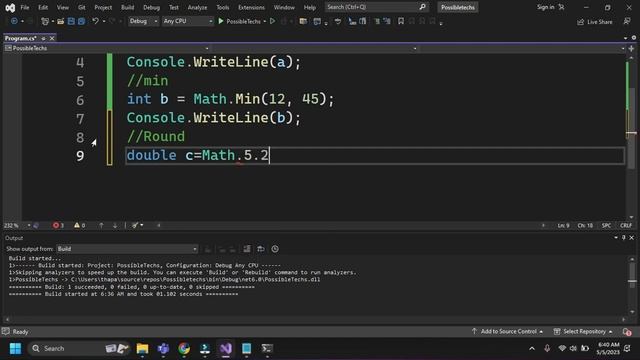The height and width of the screenshot is (360, 640).
Task: Close the Program.cs tab
Action: point(52,38)
